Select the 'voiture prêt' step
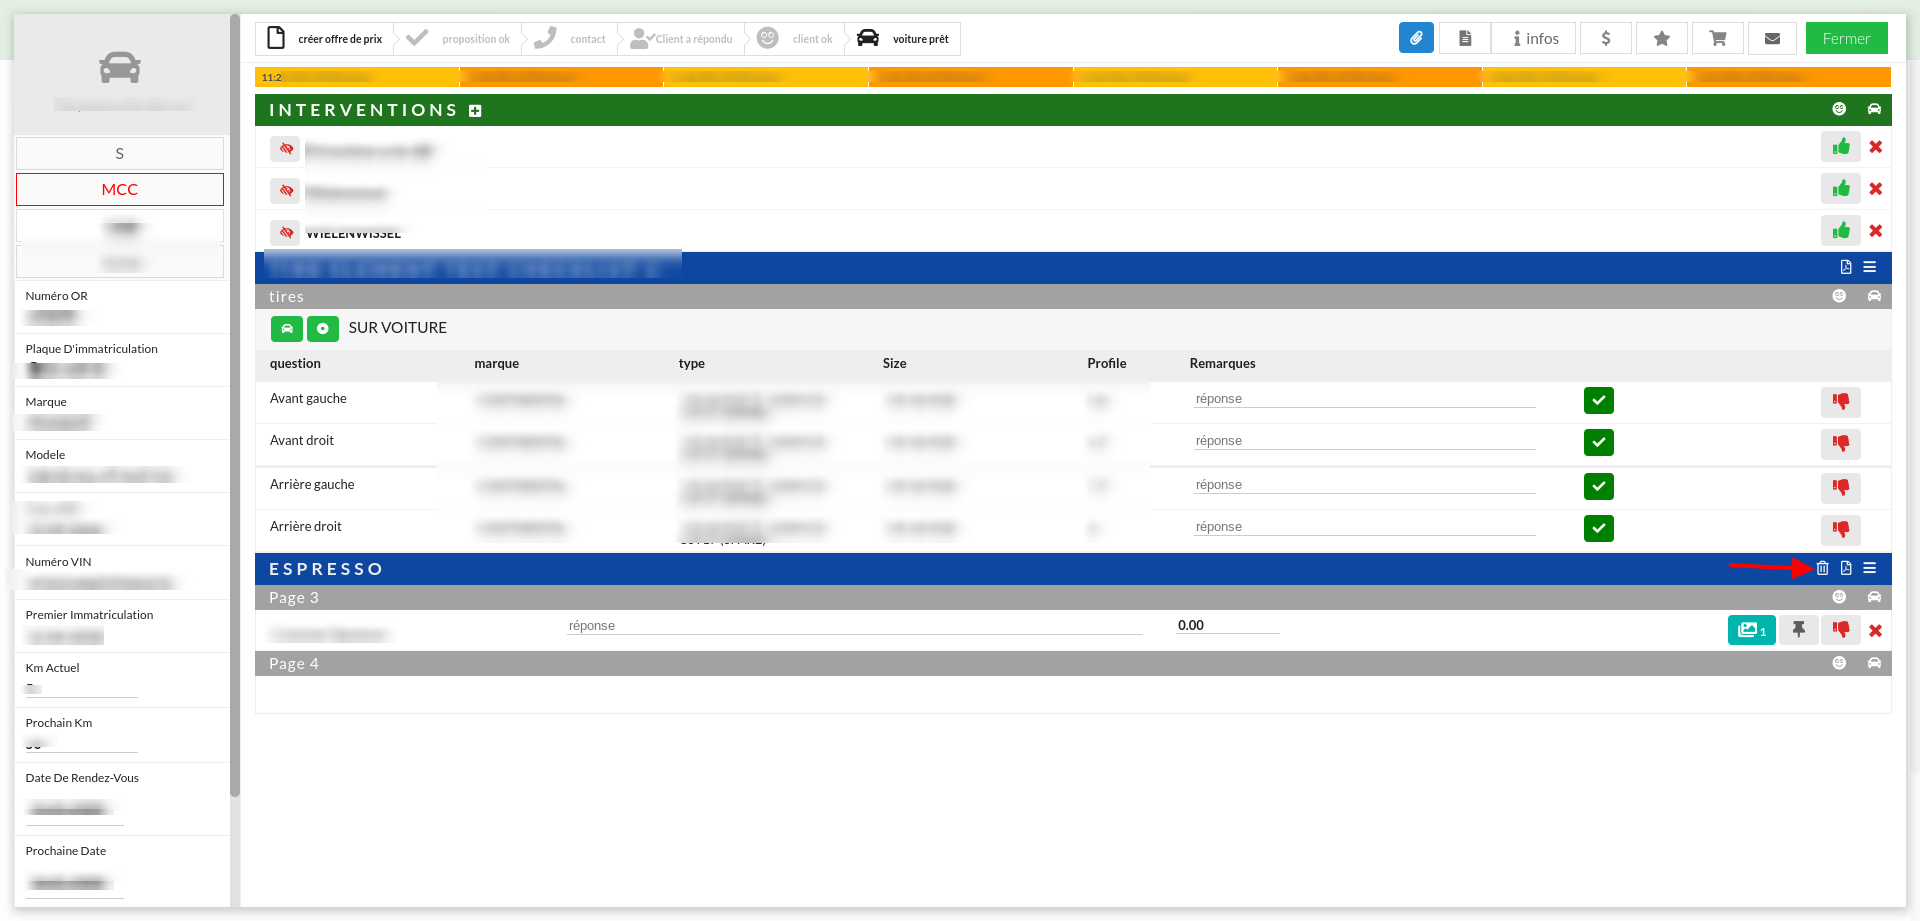The width and height of the screenshot is (1920, 921). pos(905,39)
